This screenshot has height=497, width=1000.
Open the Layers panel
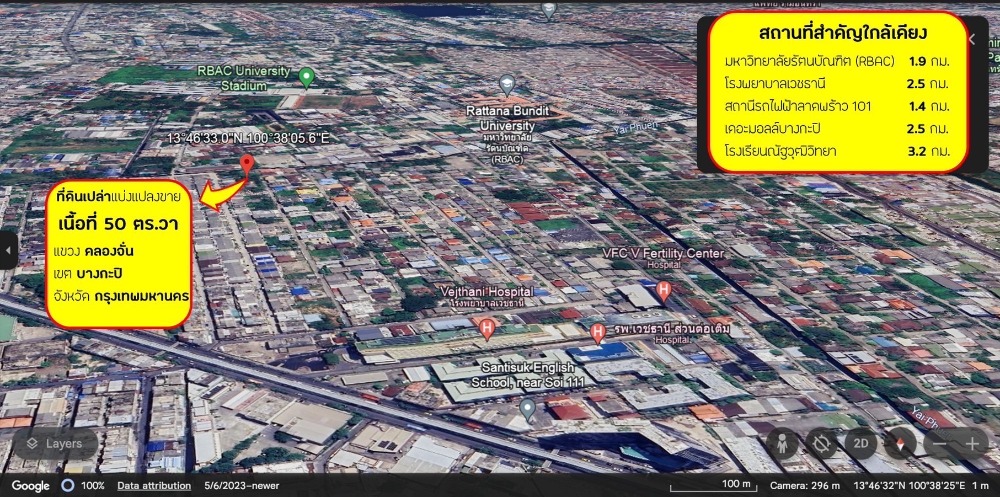(55, 443)
